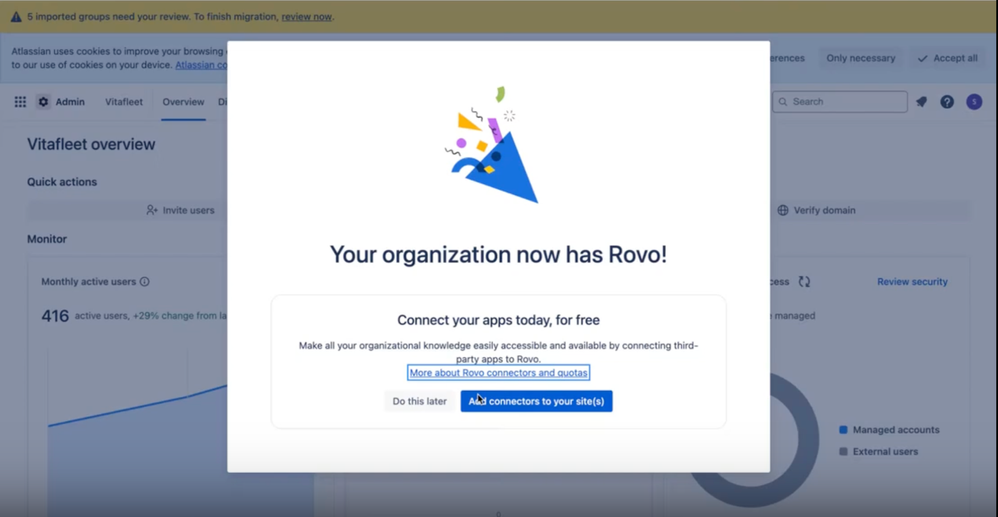The image size is (998, 517).
Task: Open the app switcher grid icon
Action: (x=20, y=102)
